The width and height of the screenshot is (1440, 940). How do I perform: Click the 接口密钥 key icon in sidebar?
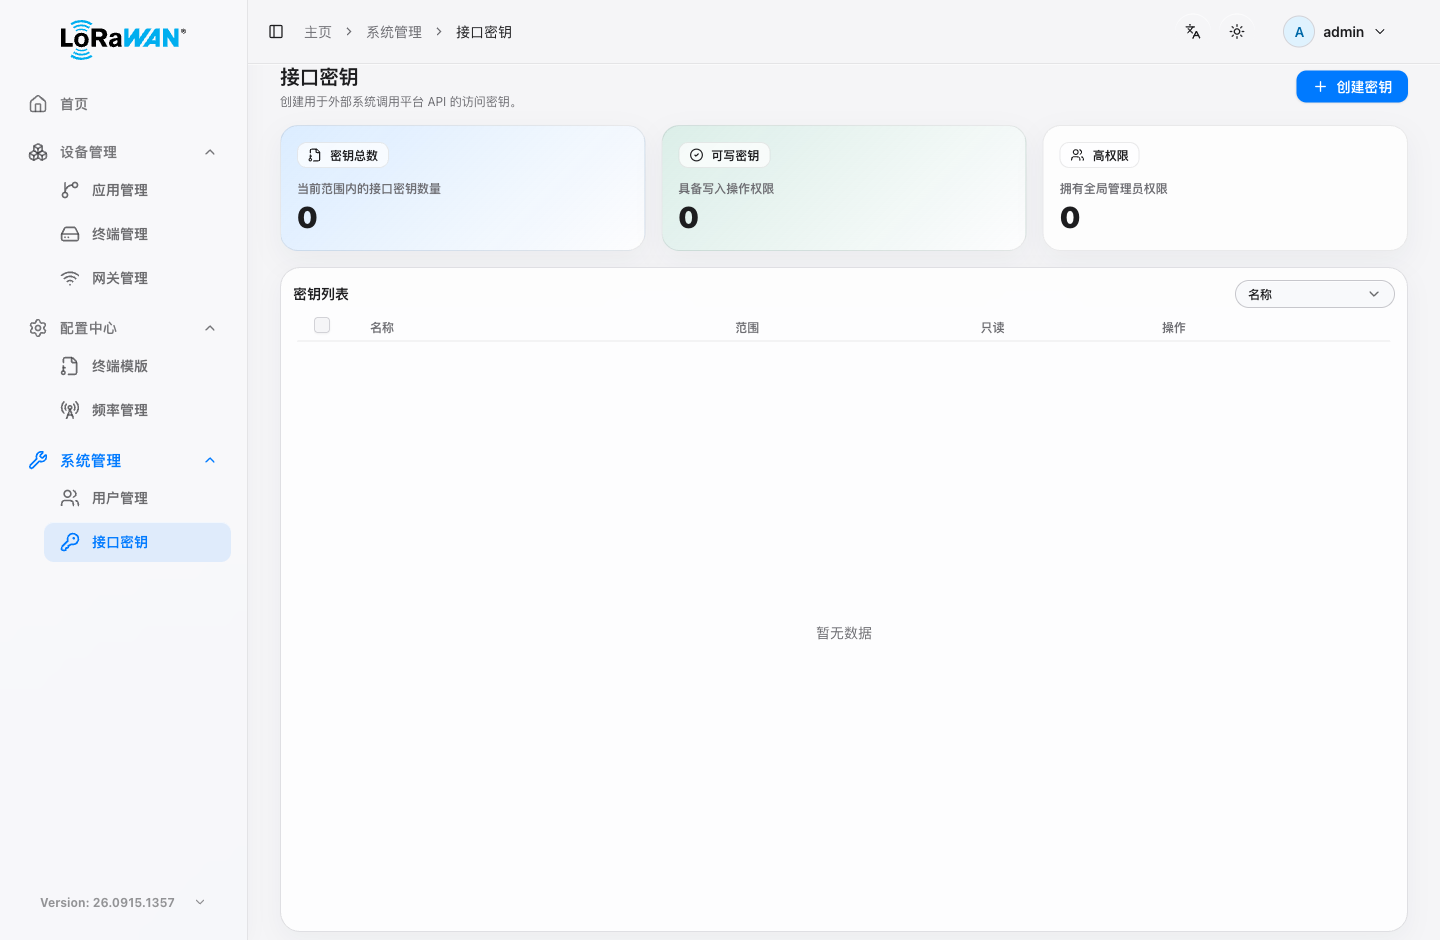point(70,542)
